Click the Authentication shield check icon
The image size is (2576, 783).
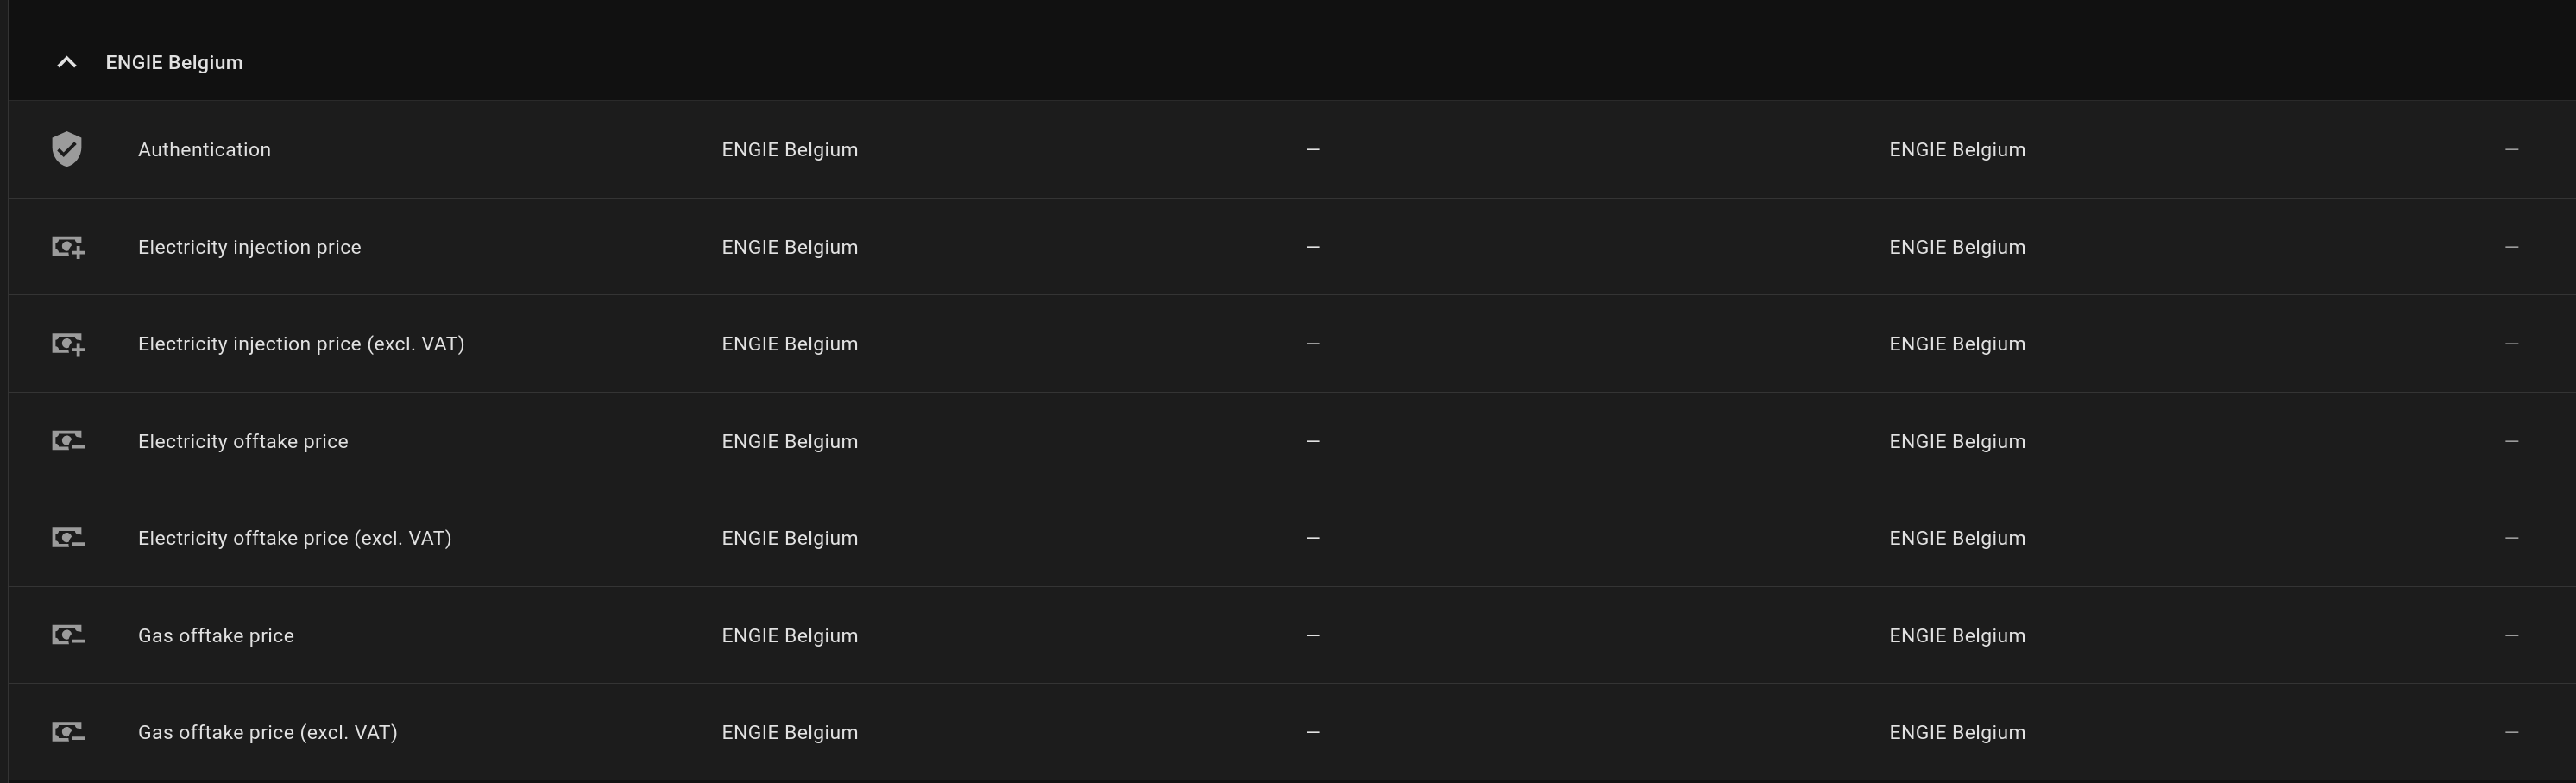(x=67, y=149)
